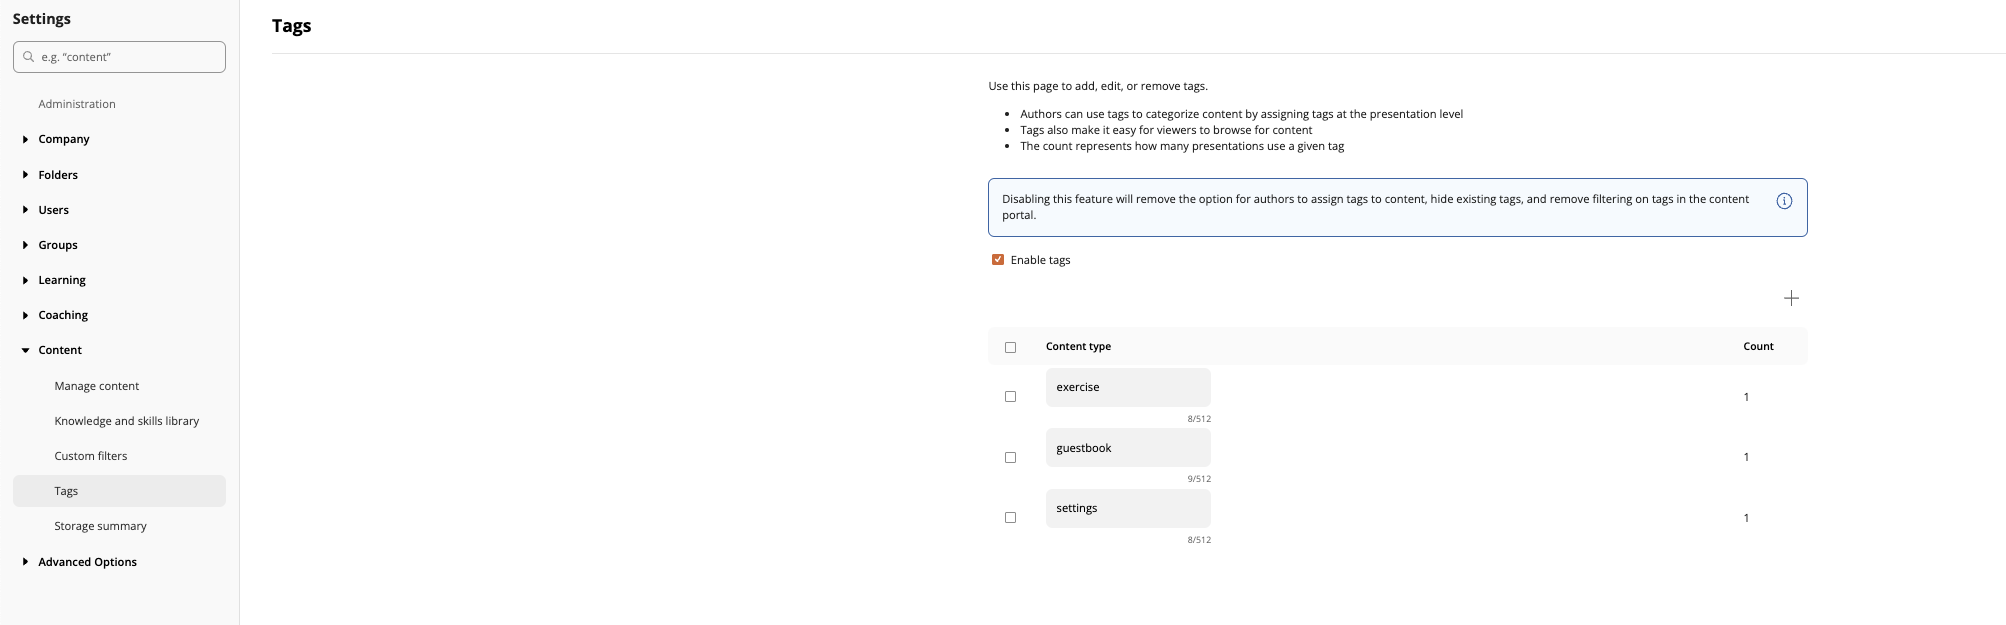Image resolution: width=2006 pixels, height=625 pixels.
Task: Expand the Learning section
Action: 26,280
